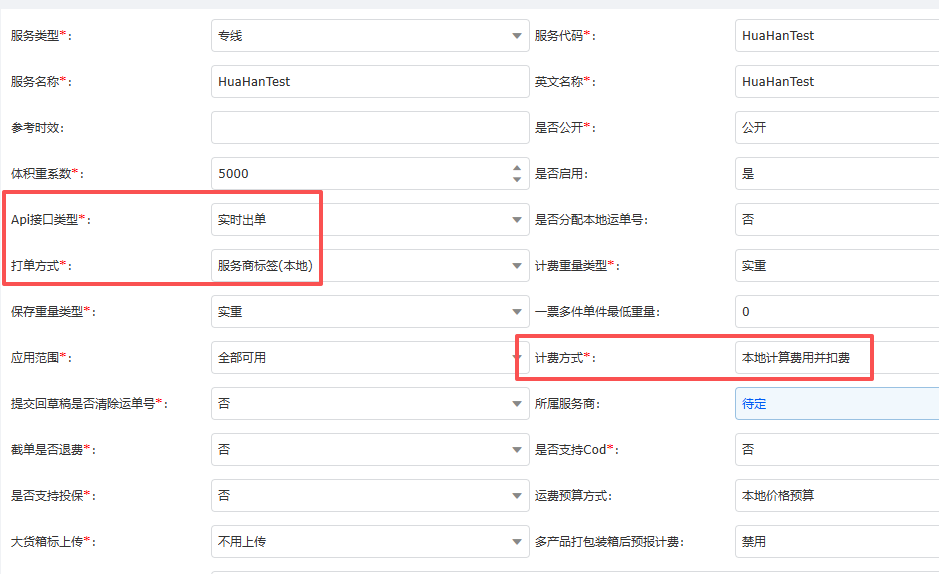Expand the 提交回草稿是否清除运单号 dropdown

coord(369,404)
